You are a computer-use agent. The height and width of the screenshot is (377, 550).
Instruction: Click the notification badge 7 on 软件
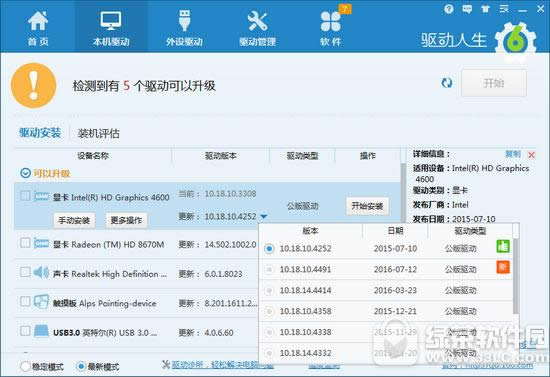coord(345,9)
